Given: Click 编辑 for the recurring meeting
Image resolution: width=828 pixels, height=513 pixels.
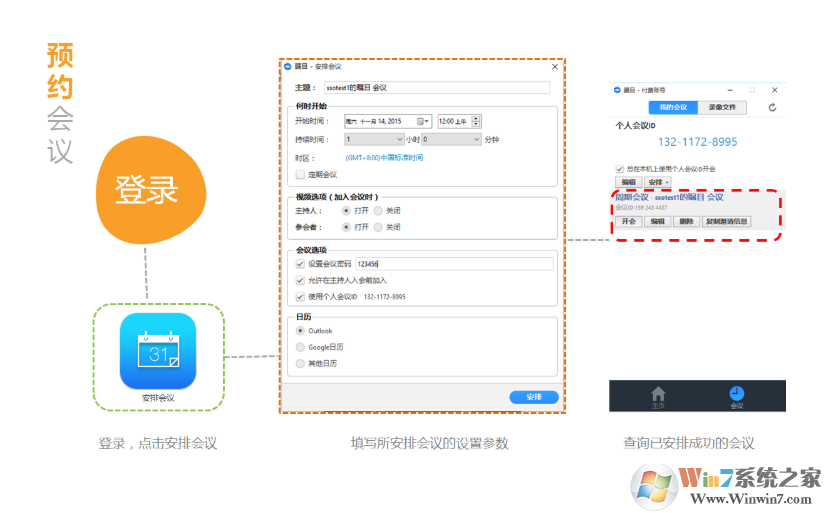Looking at the screenshot, I should point(657,221).
